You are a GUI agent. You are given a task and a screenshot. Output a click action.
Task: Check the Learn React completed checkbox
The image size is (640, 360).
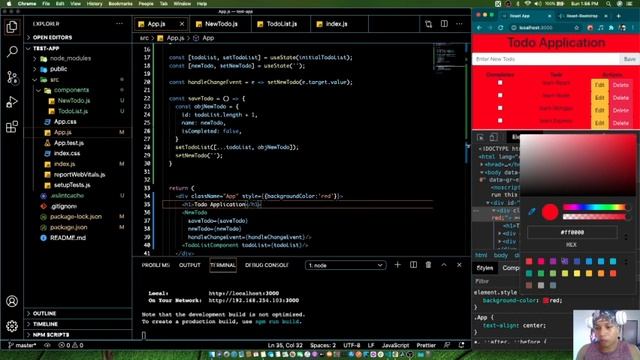point(500,83)
